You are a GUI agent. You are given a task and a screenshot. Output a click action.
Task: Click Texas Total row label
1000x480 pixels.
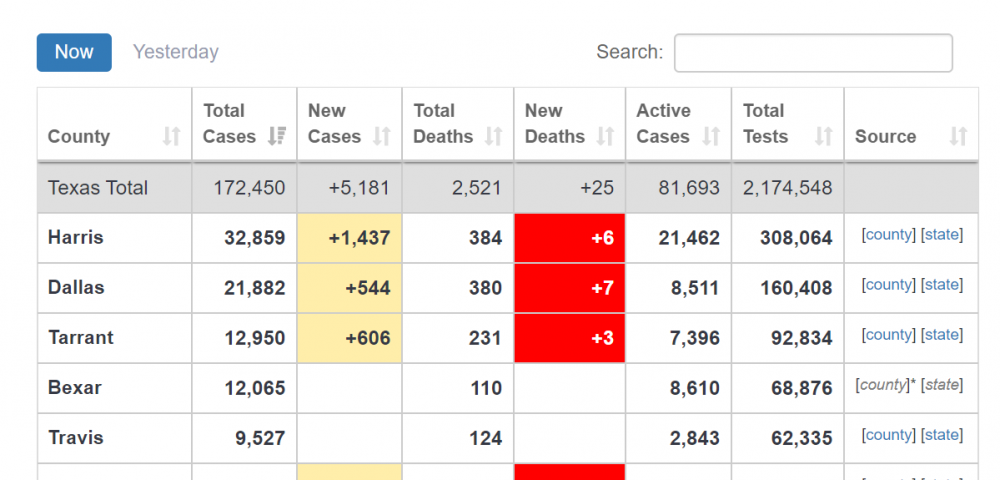pos(98,188)
